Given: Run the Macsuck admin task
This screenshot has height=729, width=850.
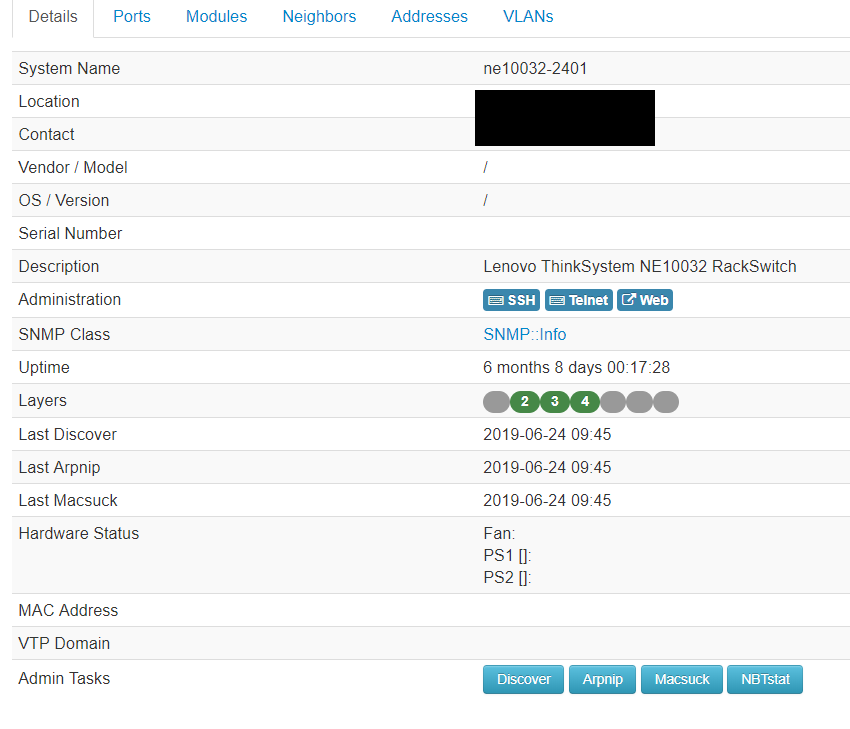Looking at the screenshot, I should [681, 679].
